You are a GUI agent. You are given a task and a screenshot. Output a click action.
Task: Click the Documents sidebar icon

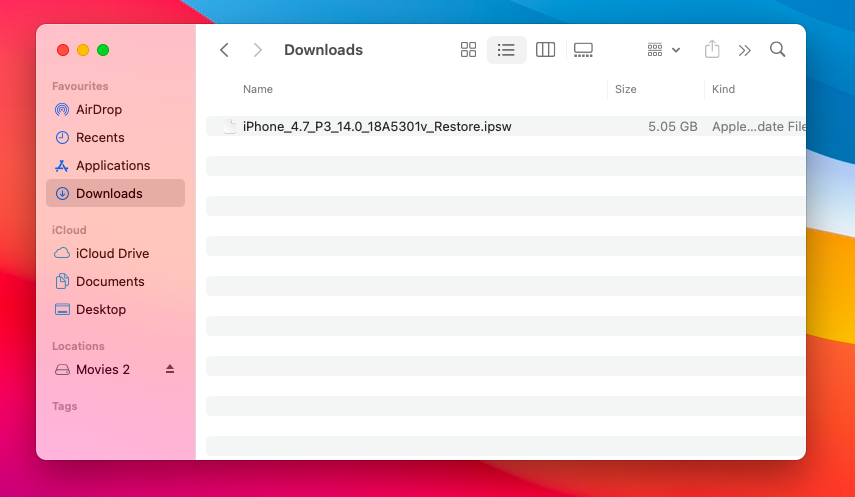point(62,281)
